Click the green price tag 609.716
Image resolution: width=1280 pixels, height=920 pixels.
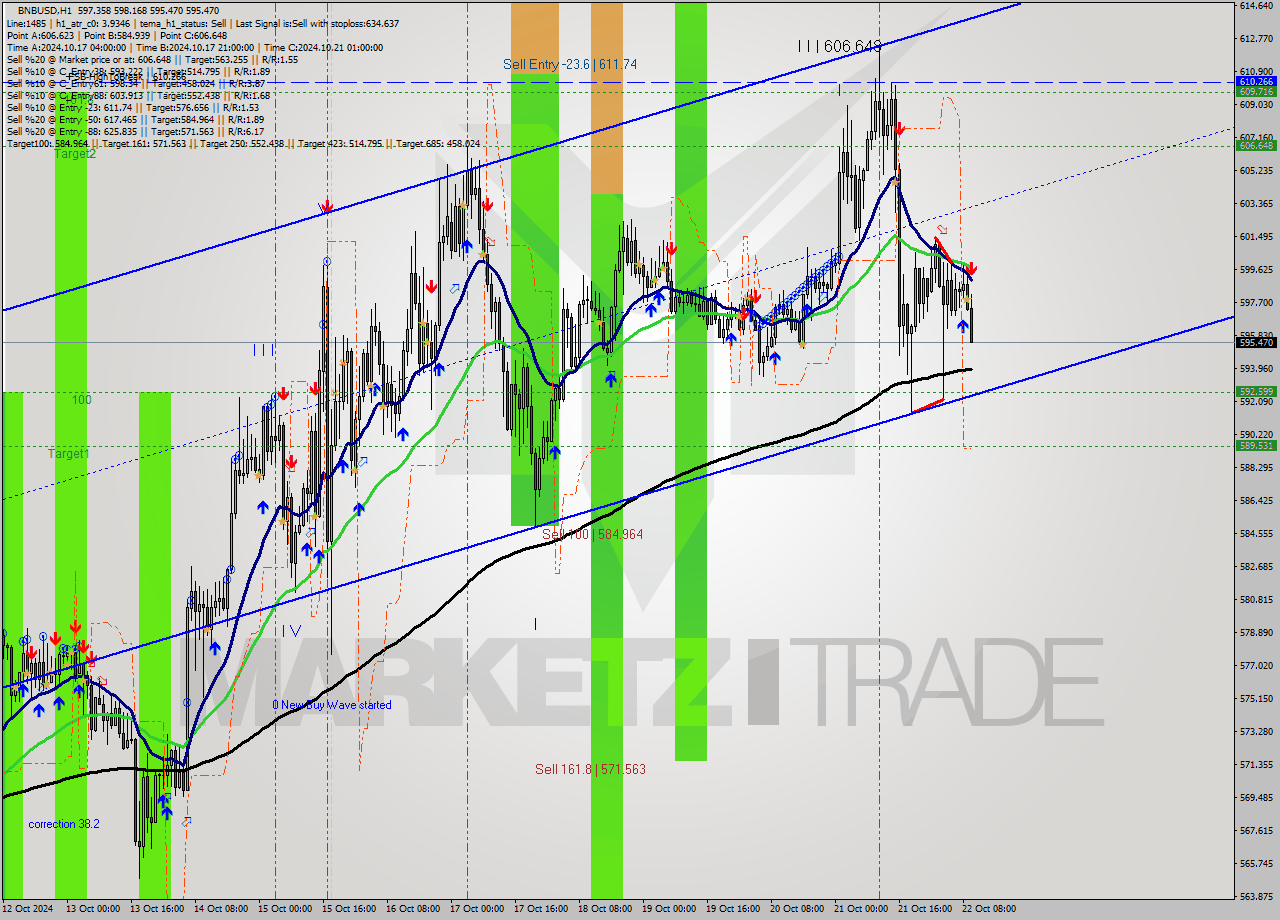coord(1256,92)
